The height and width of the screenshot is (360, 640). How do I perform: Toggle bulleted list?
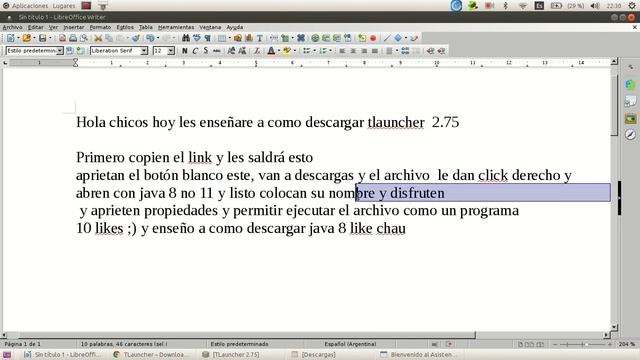pos(307,51)
